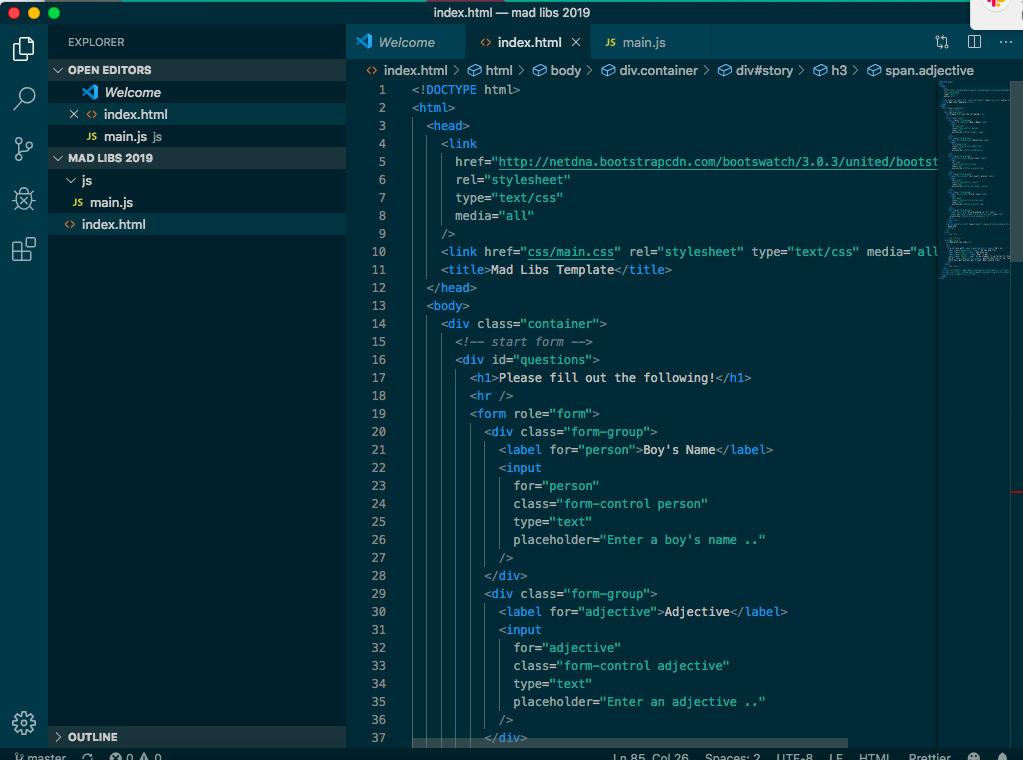Click span.adjective breadcrumb item
The image size is (1023, 760).
920,70
